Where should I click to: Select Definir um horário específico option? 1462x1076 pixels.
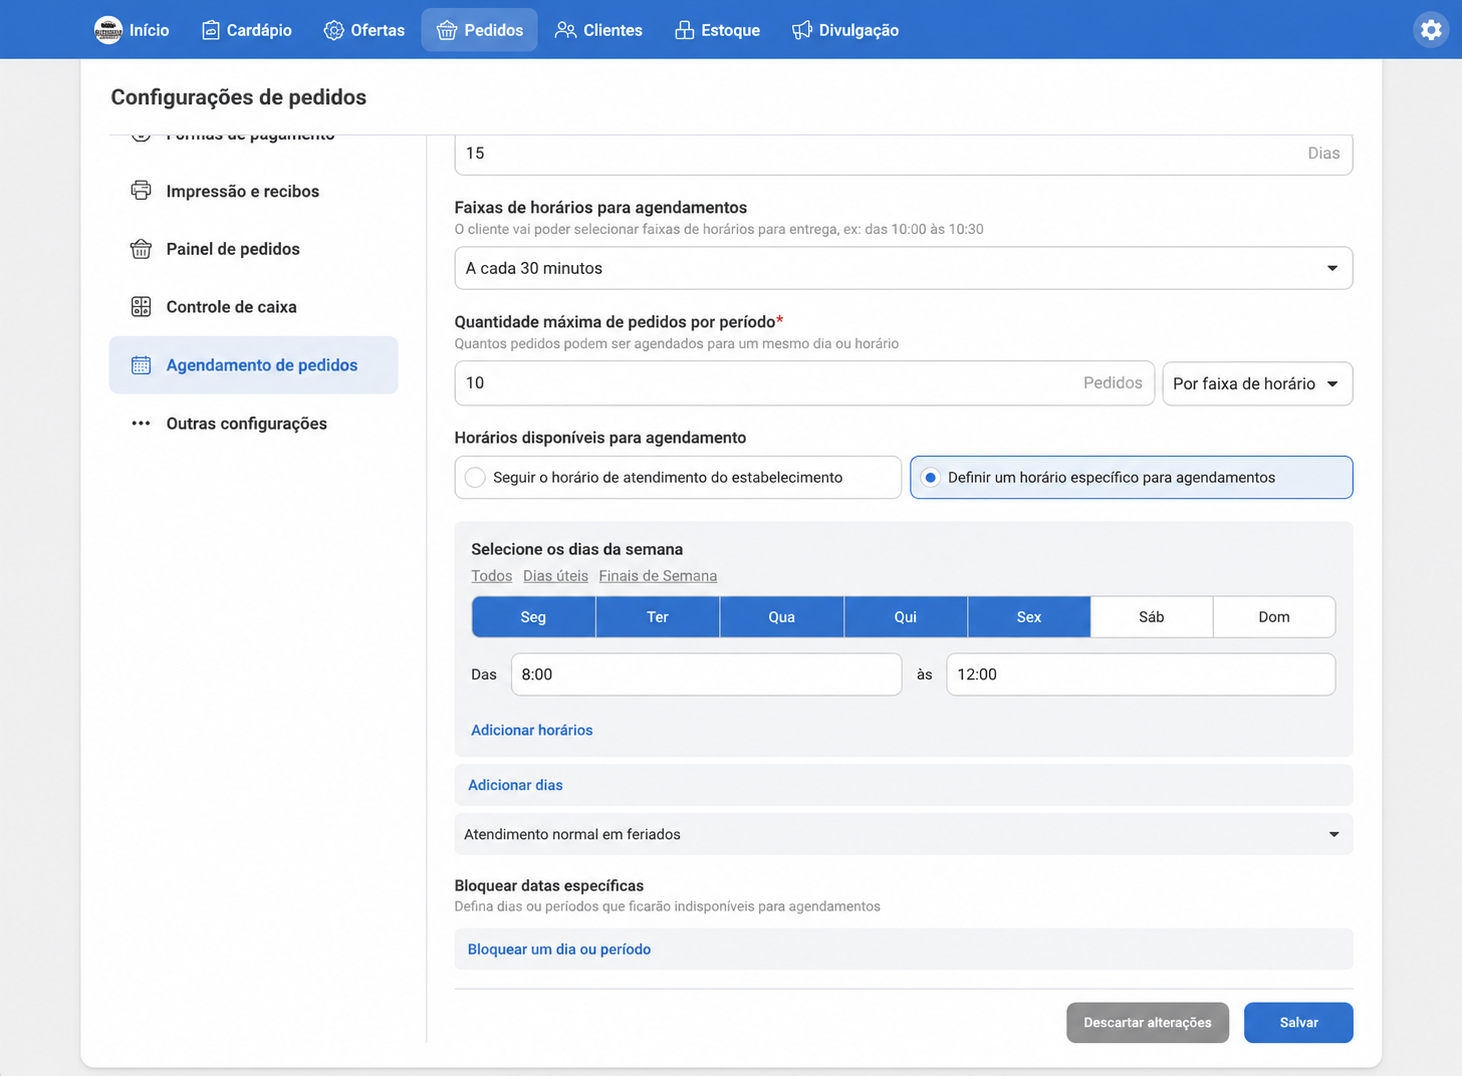[x=1131, y=477]
